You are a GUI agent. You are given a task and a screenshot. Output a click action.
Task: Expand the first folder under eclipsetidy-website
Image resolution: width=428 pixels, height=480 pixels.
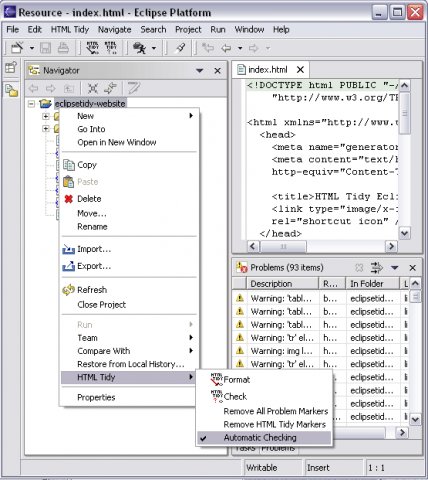[x=46, y=116]
